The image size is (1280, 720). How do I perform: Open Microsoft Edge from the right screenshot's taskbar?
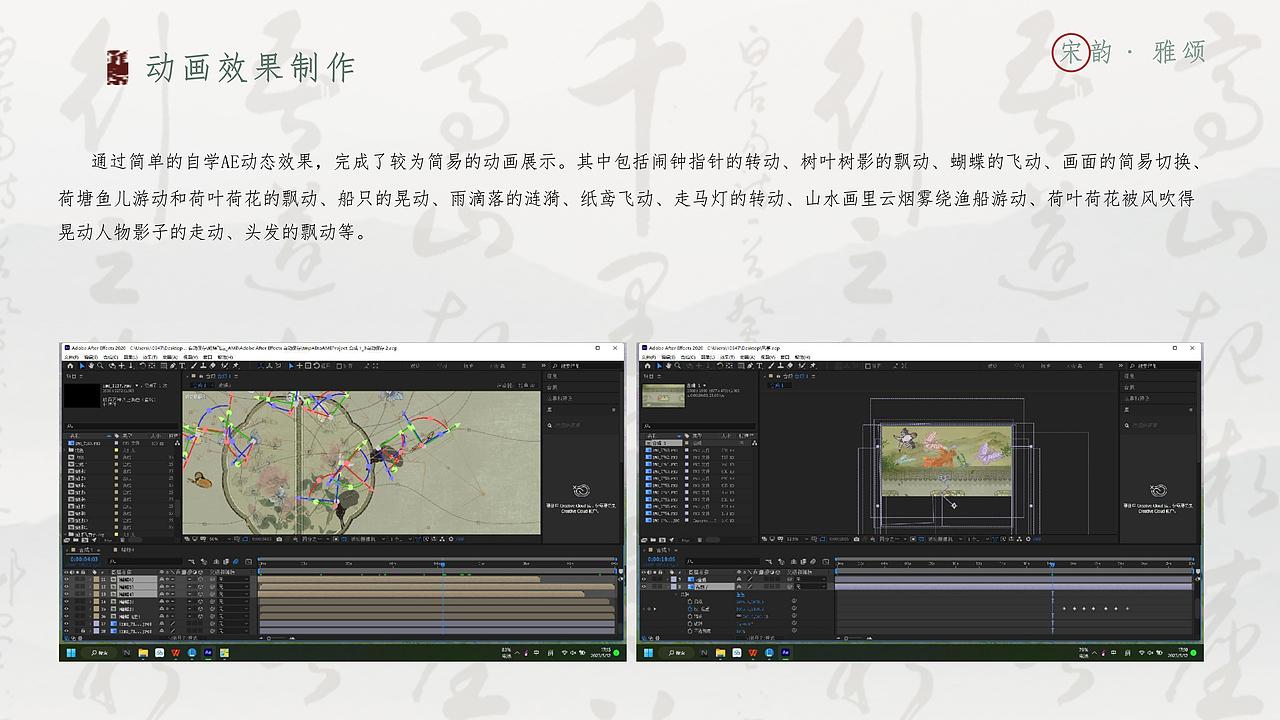tap(769, 652)
